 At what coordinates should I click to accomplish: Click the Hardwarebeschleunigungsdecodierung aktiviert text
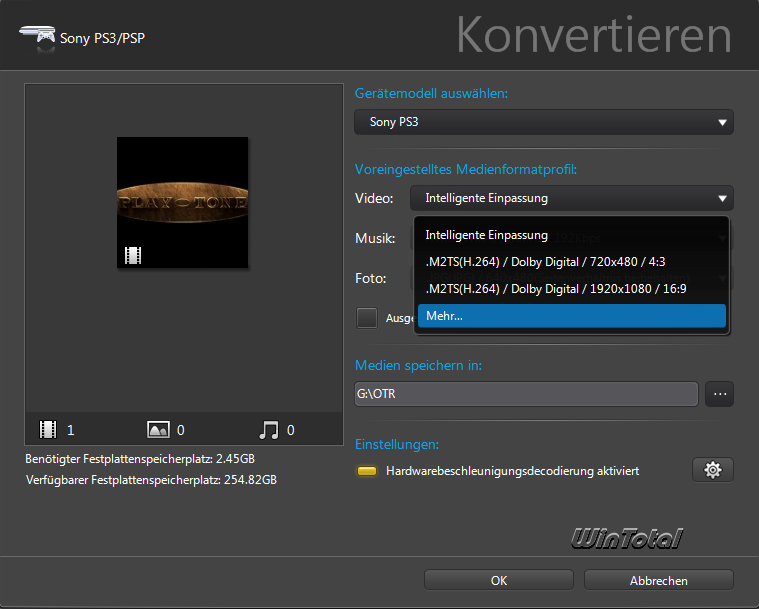click(x=513, y=471)
